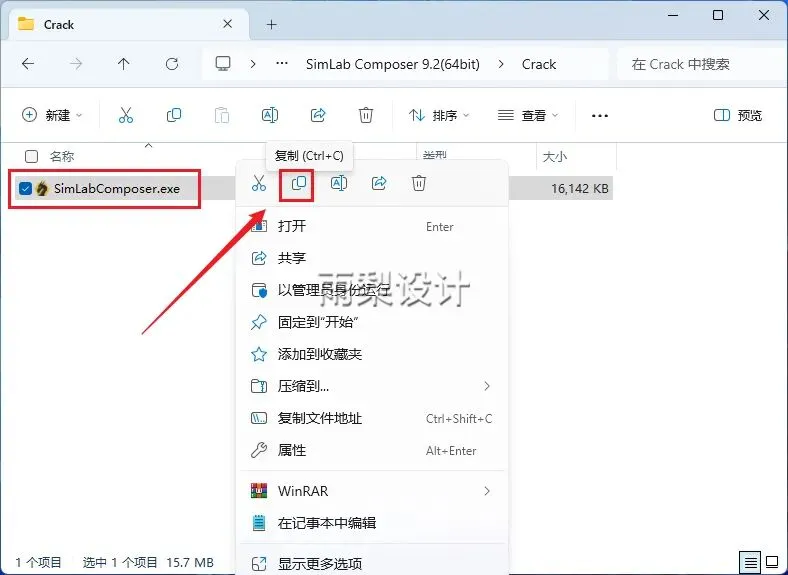Click the Share icon in the Explorer toolbar
This screenshot has height=575, width=788.
pos(318,115)
